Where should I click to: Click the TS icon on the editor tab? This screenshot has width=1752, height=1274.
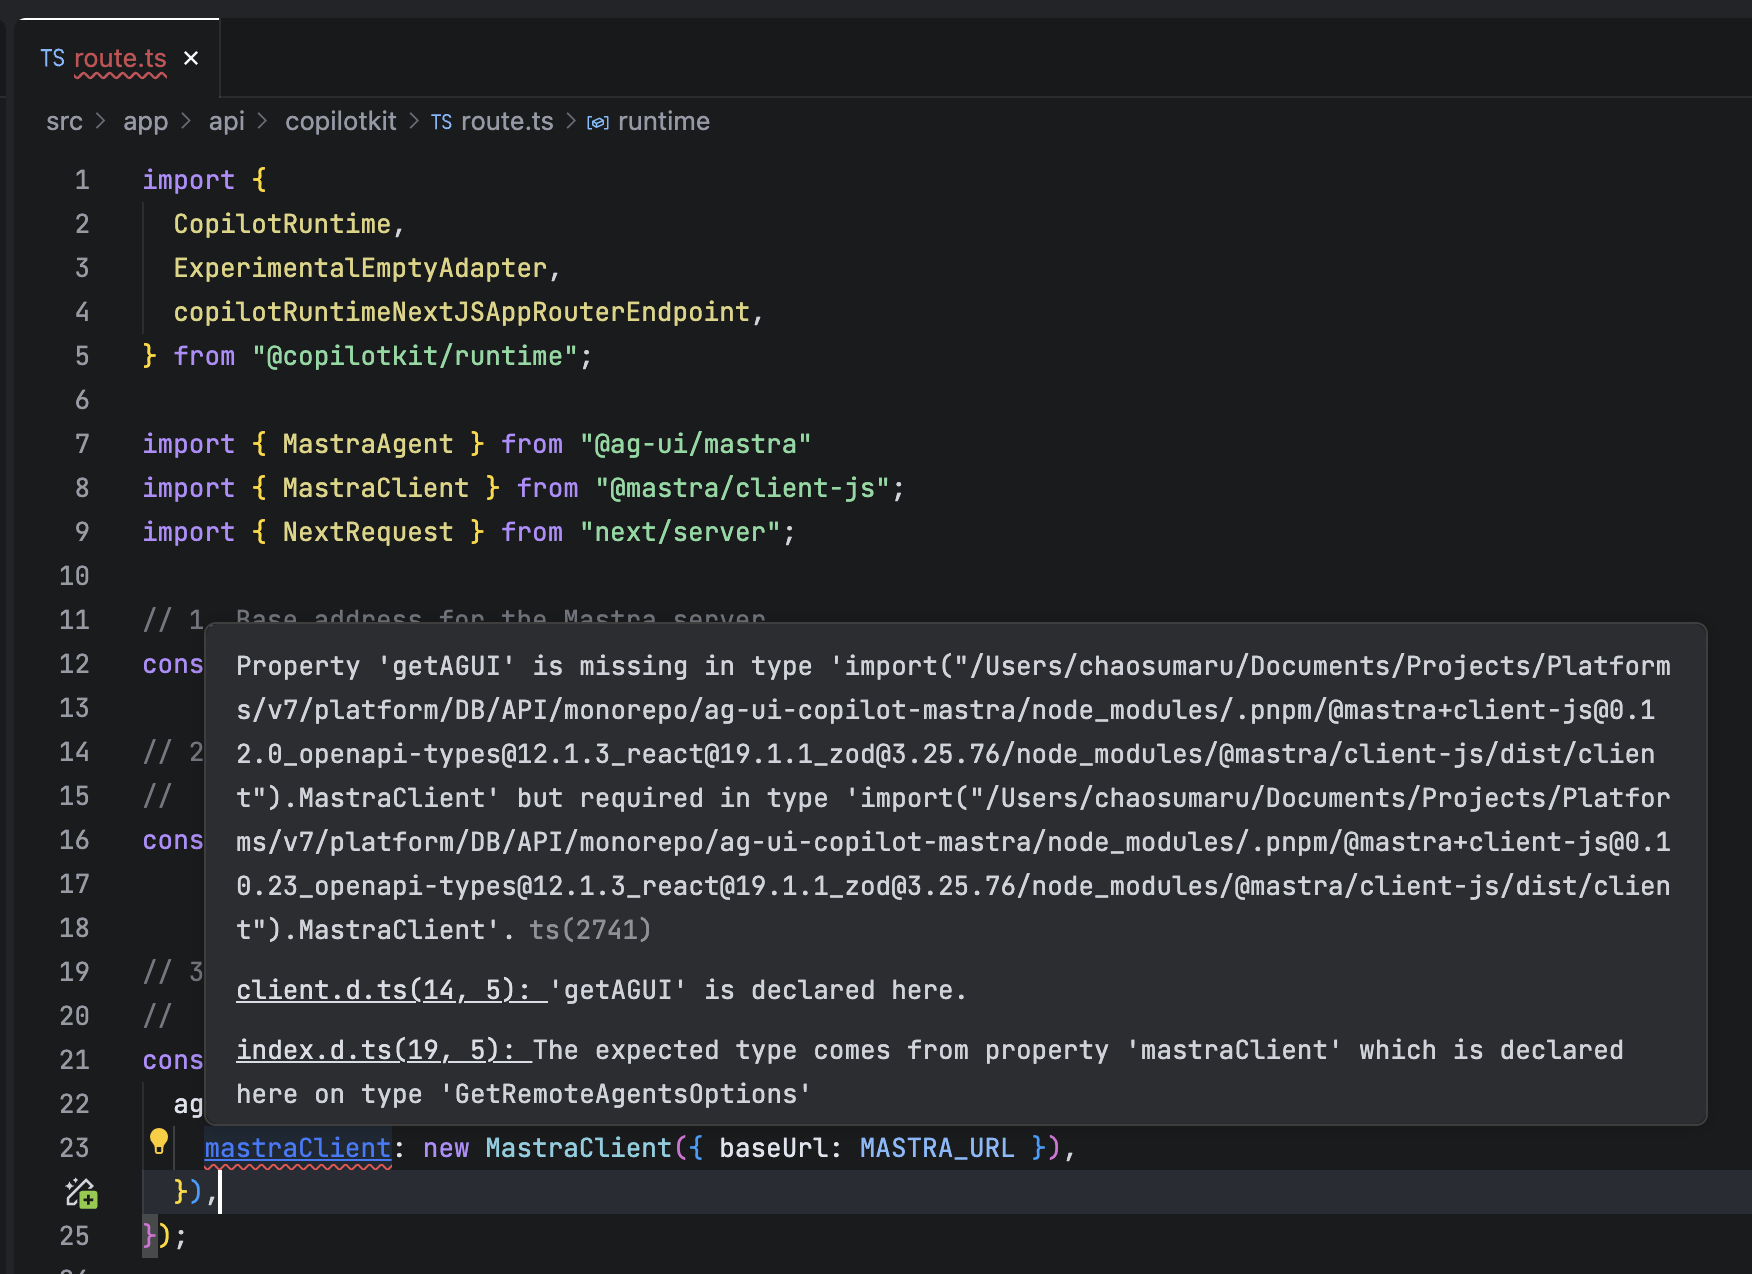click(x=53, y=59)
